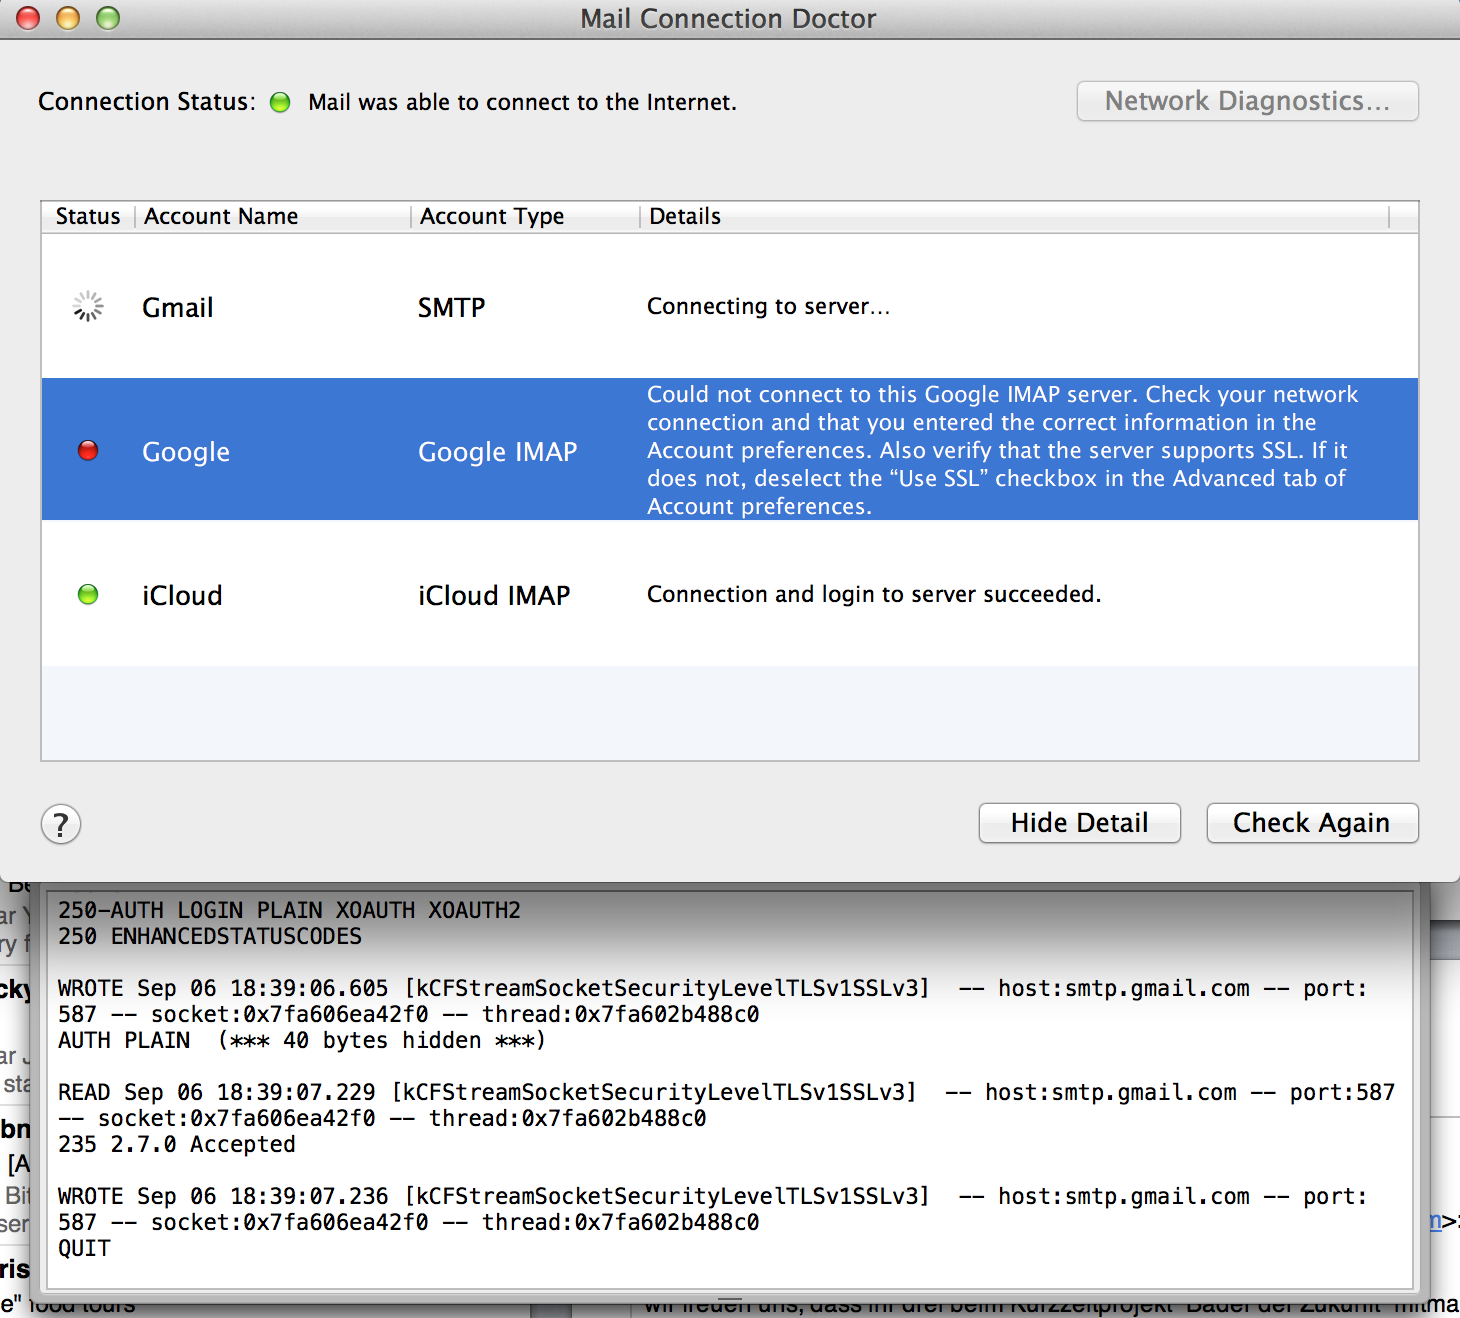
Task: Select the Google account name
Action: click(186, 452)
